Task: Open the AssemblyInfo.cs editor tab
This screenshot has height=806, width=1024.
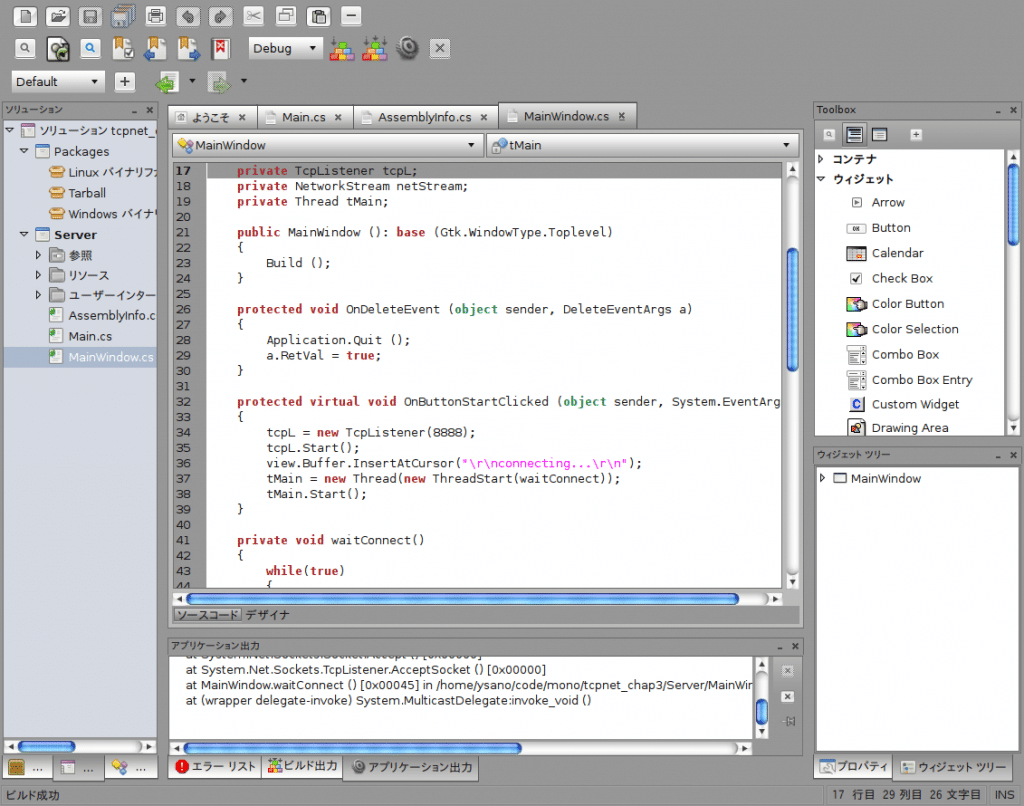Action: pos(424,117)
